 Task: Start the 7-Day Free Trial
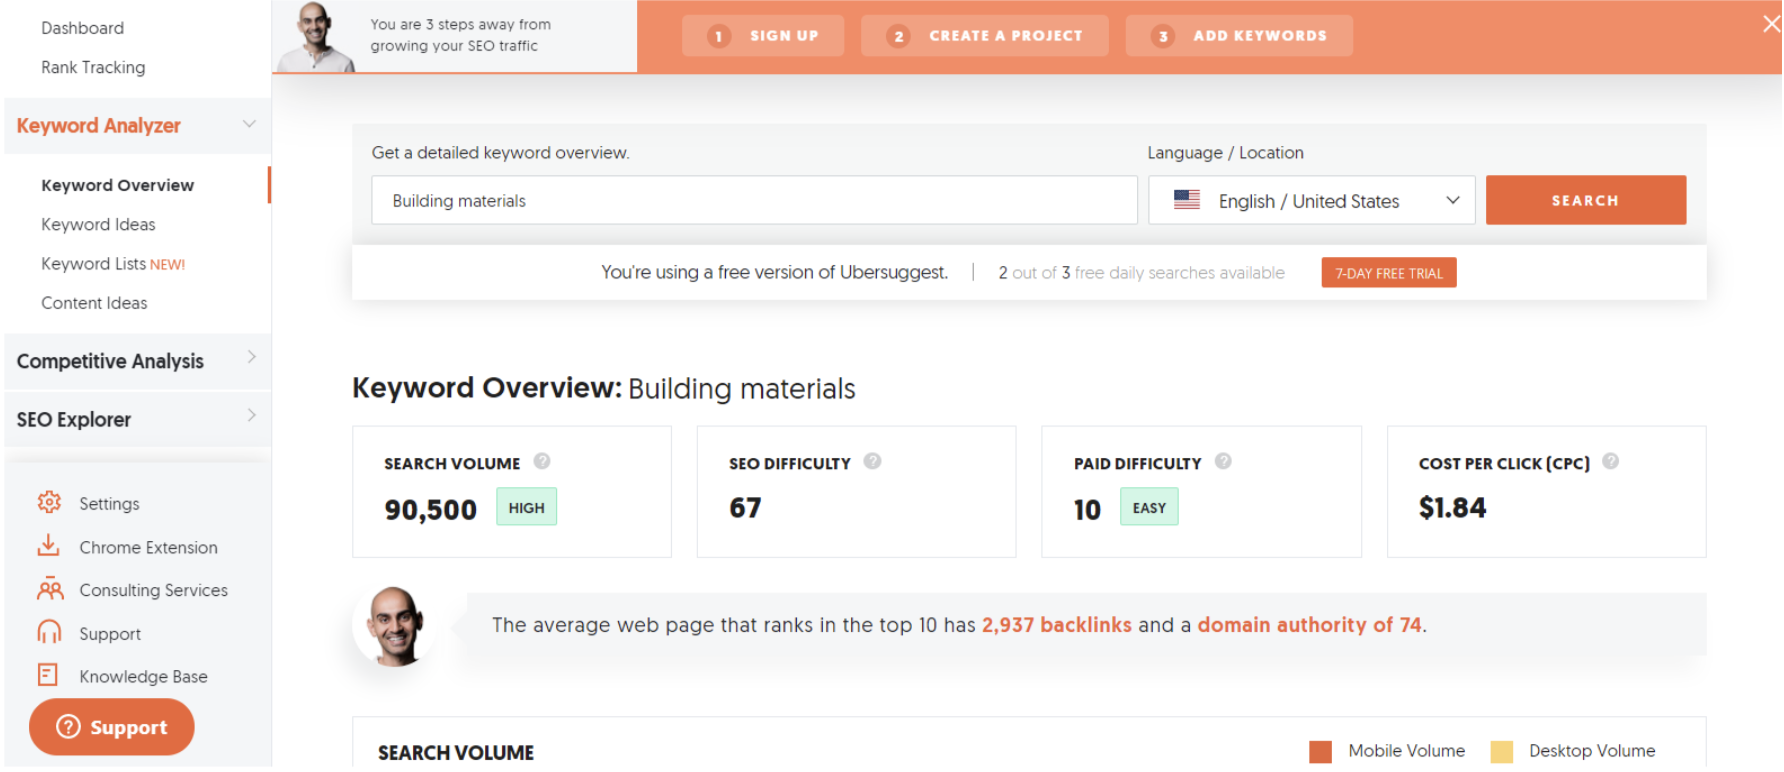point(1388,273)
